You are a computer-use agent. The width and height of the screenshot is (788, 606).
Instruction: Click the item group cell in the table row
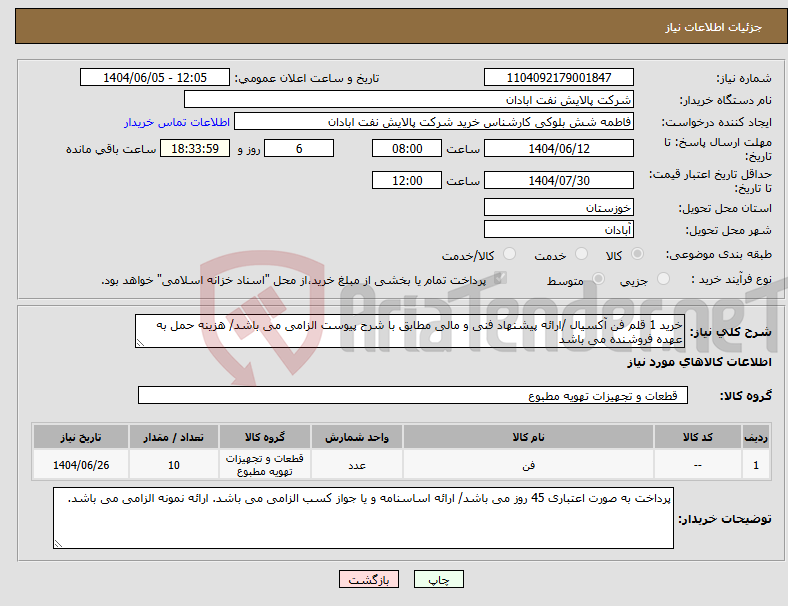click(265, 465)
